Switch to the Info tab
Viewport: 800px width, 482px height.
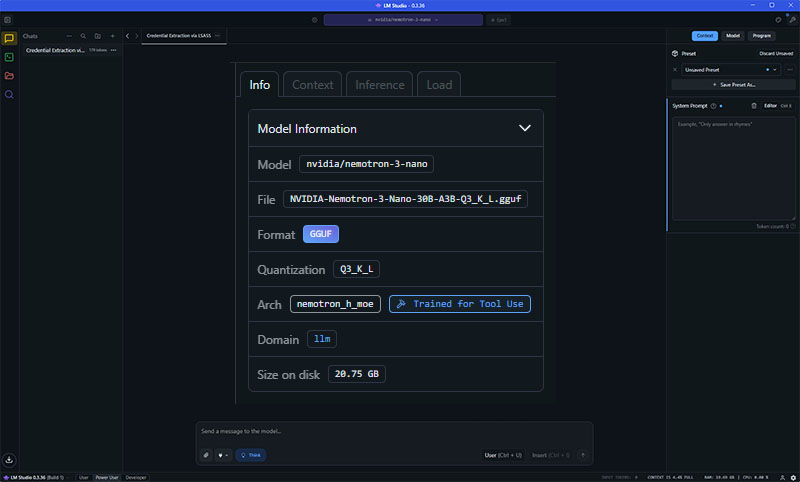click(259, 85)
